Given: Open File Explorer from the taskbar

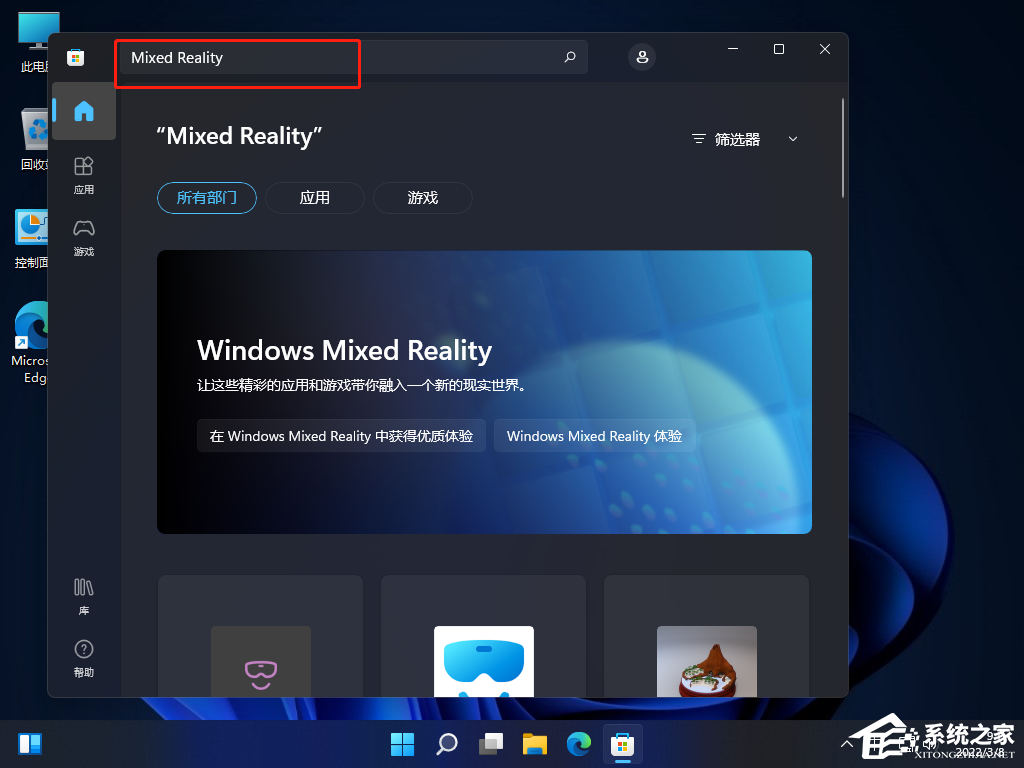Looking at the screenshot, I should pos(535,744).
